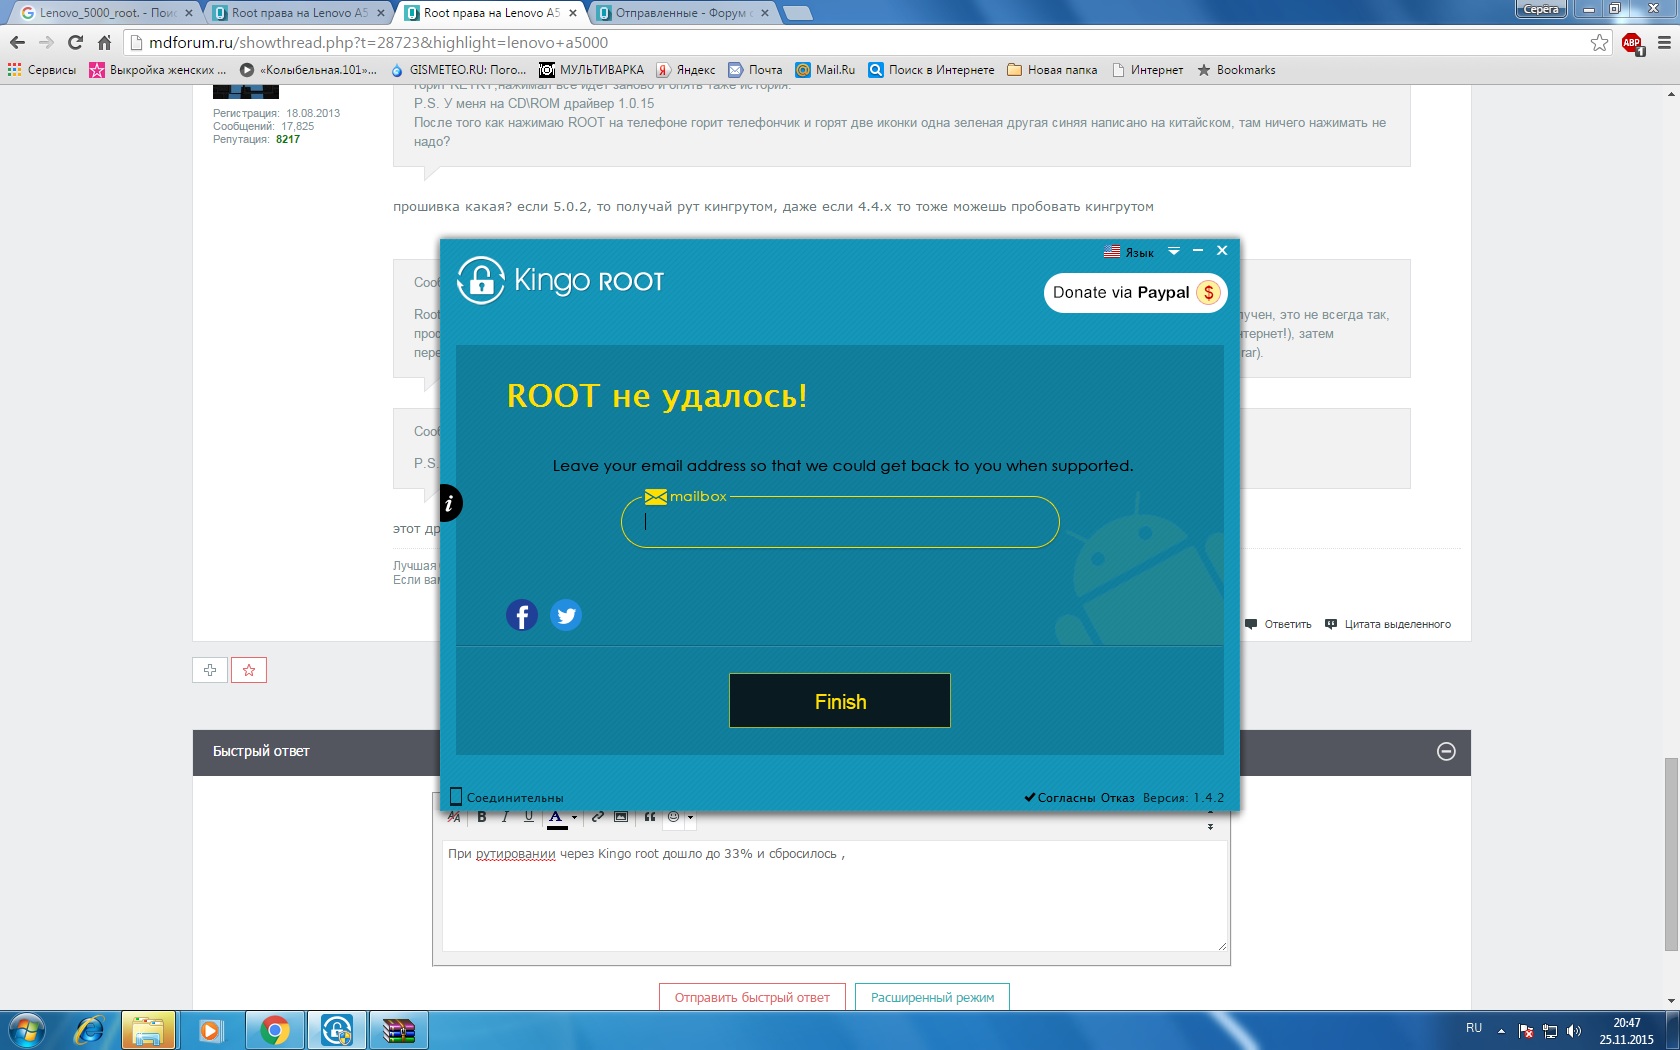Screen dimensions: 1680x1050
Task: Click the Twitter share icon
Action: 566,615
